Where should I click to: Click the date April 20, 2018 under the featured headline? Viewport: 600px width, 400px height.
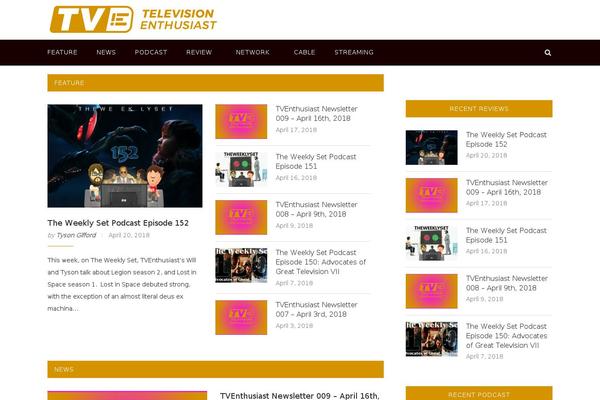pyautogui.click(x=129, y=235)
